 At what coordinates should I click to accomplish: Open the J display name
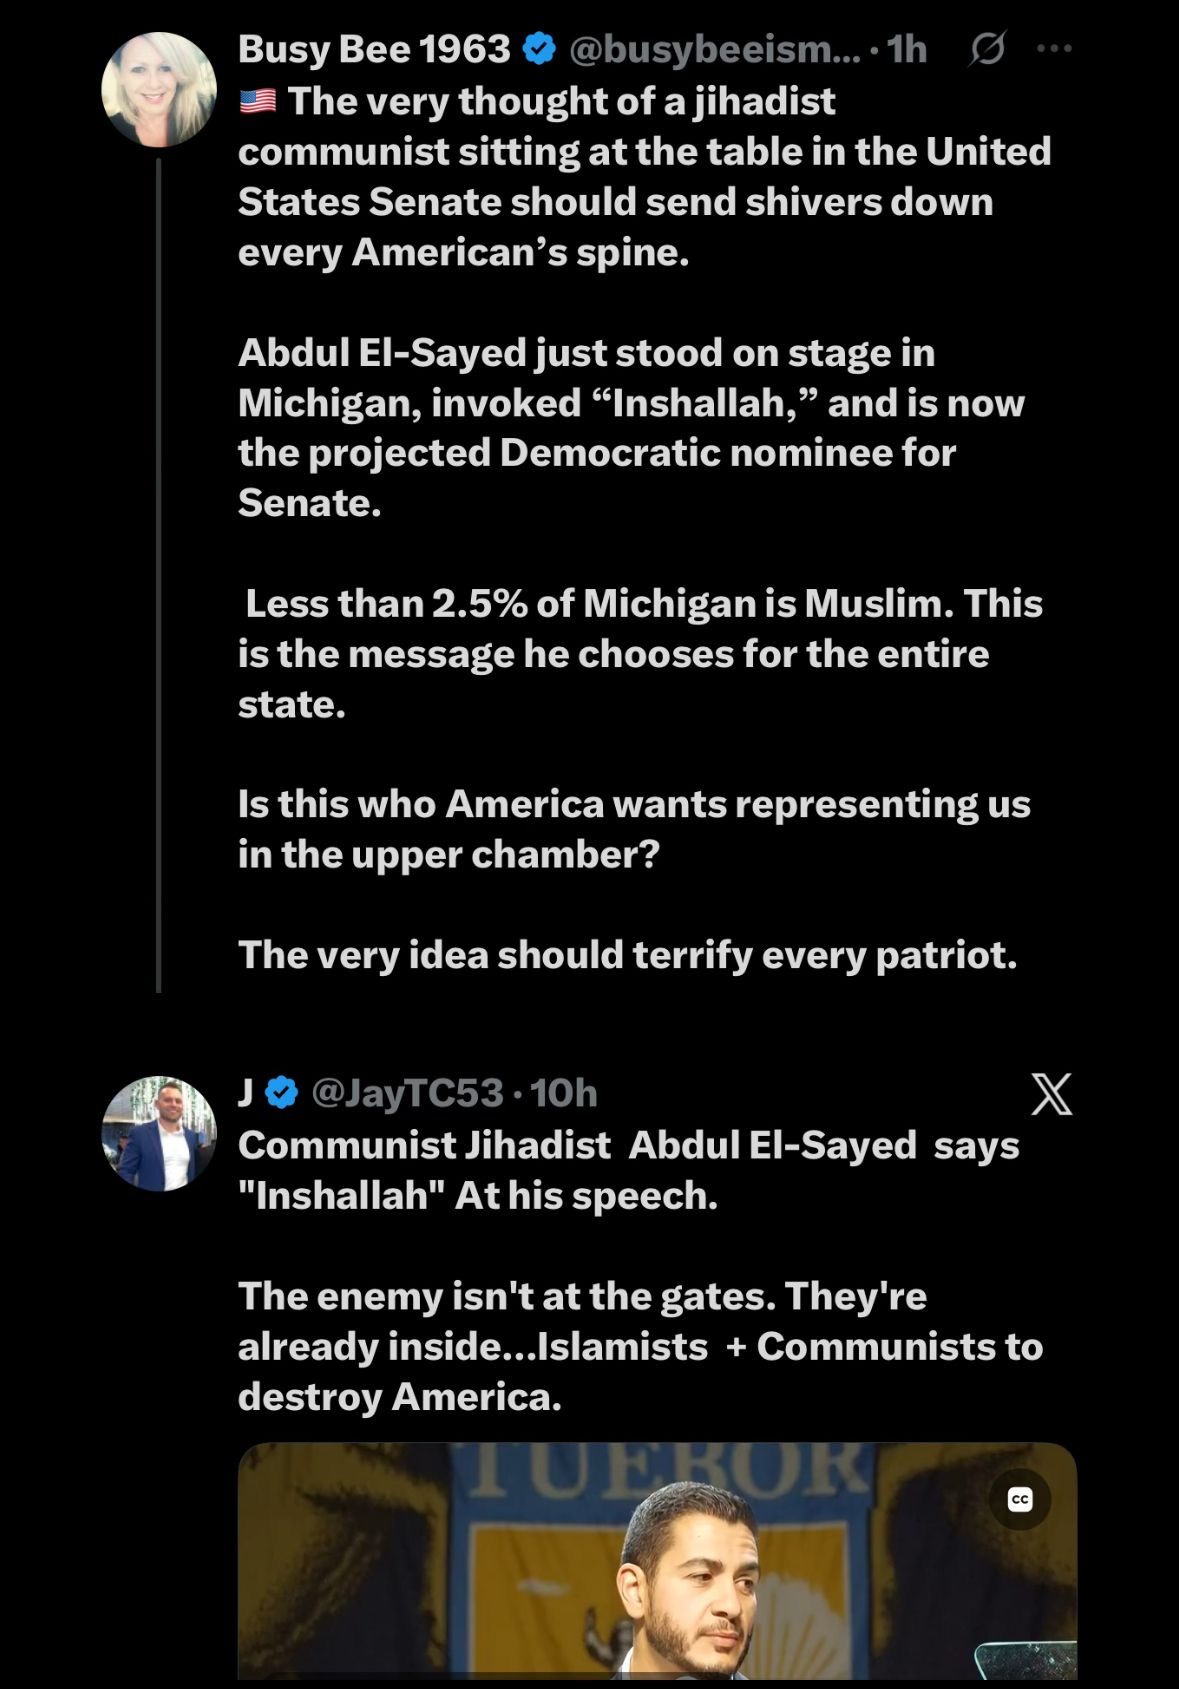(245, 1093)
